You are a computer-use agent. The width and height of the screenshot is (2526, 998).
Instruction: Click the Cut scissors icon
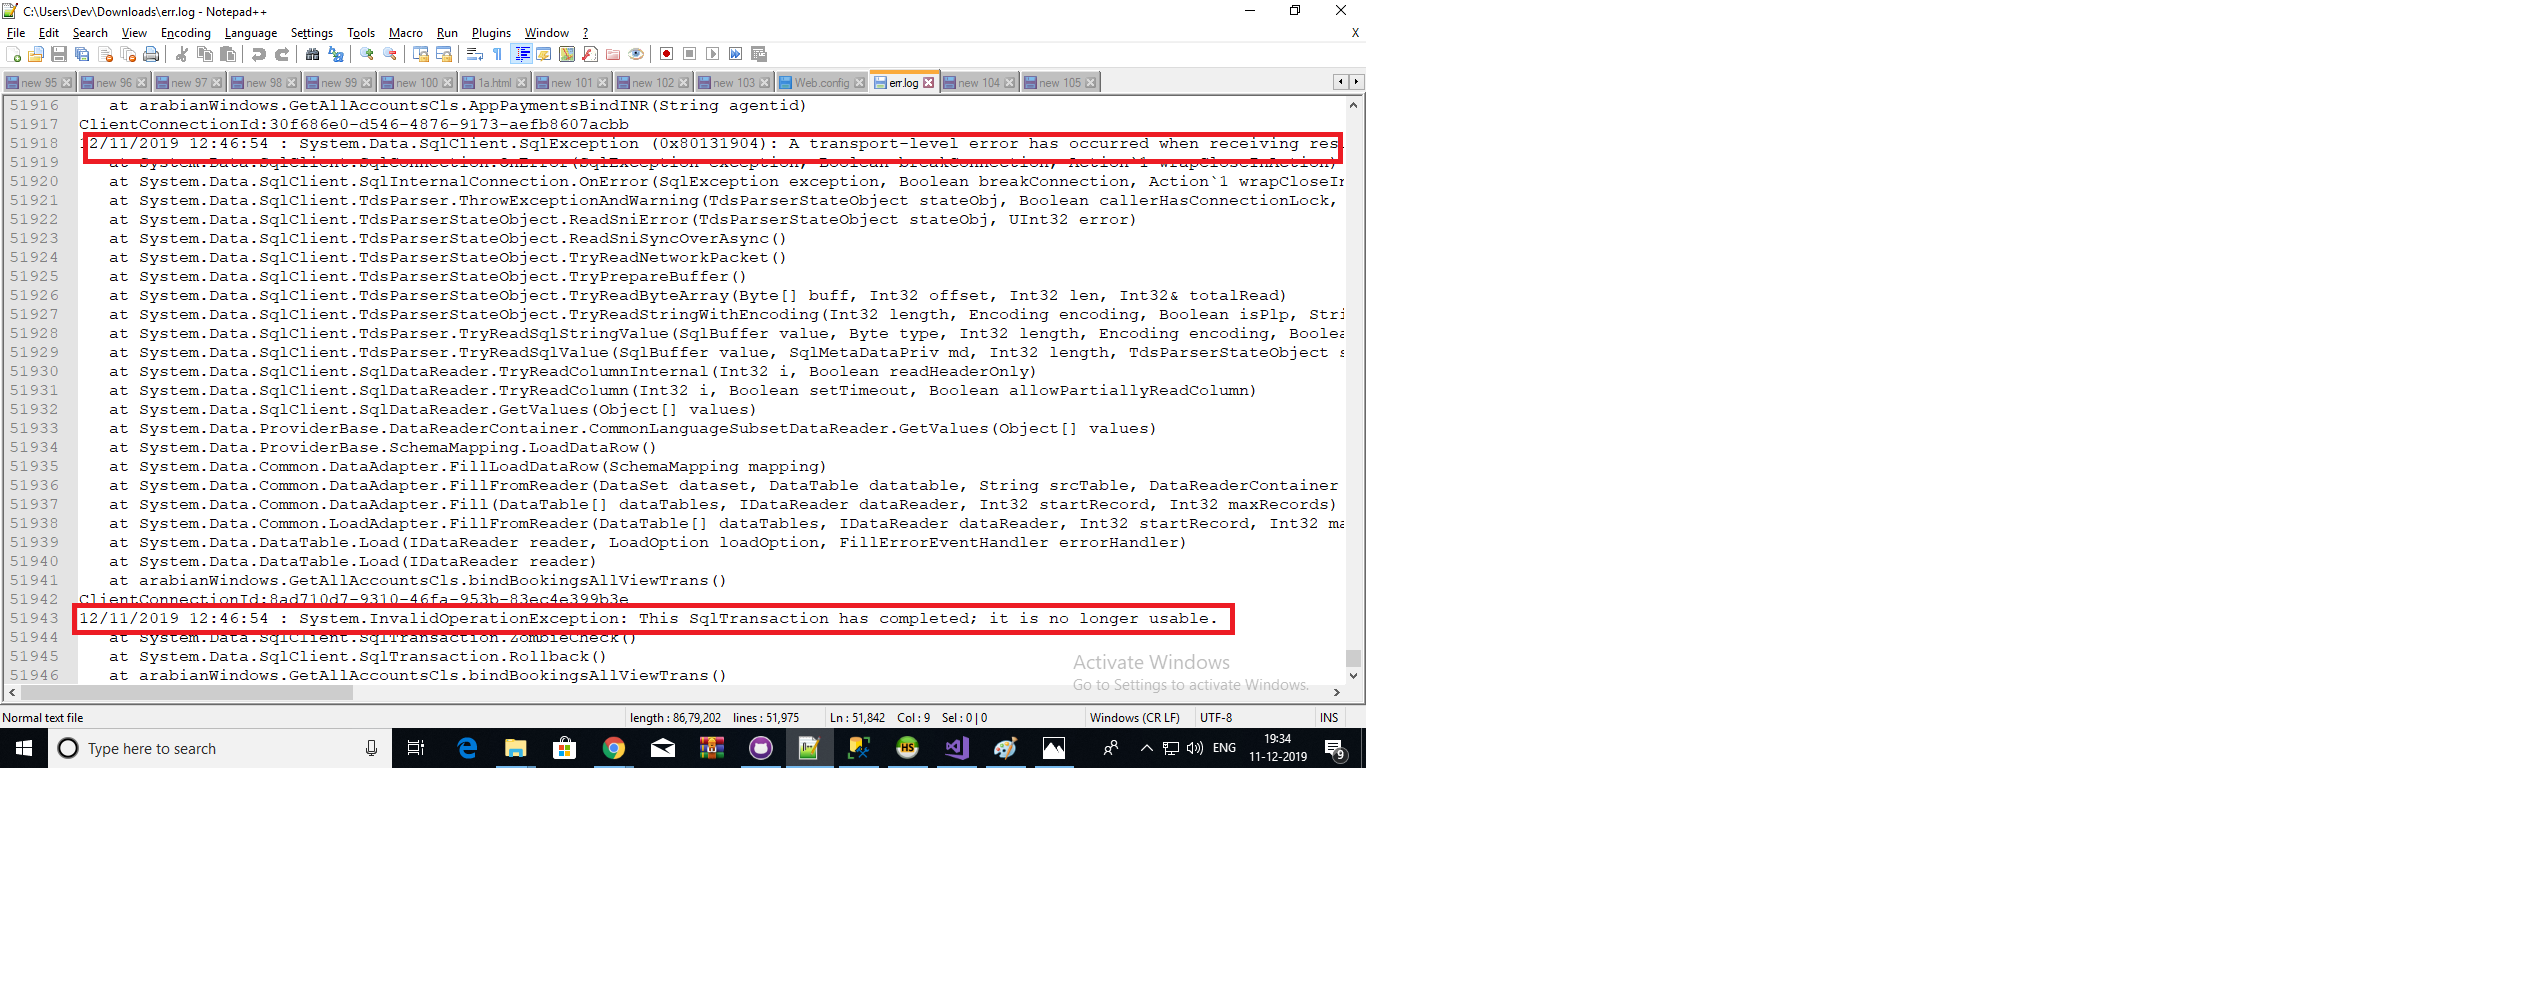(182, 54)
